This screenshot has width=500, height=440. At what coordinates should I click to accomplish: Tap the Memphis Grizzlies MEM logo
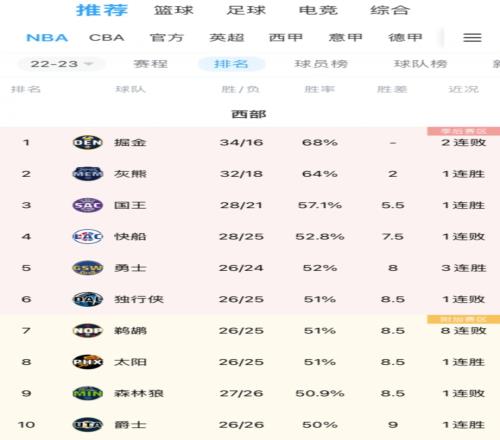88,174
